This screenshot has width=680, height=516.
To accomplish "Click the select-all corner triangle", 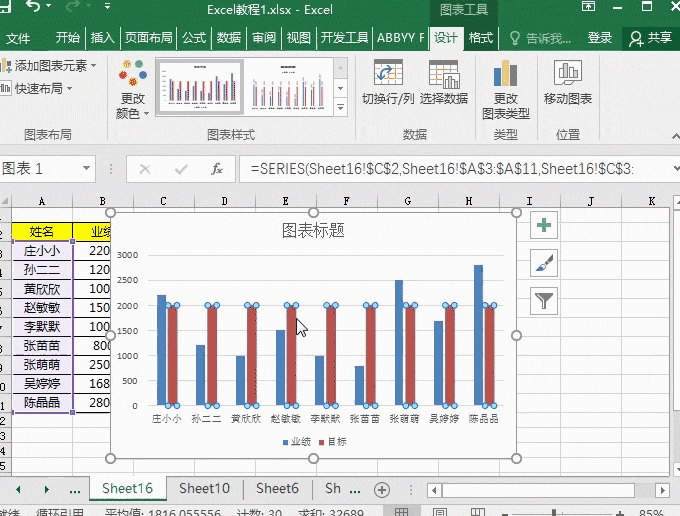I will pos(5,201).
